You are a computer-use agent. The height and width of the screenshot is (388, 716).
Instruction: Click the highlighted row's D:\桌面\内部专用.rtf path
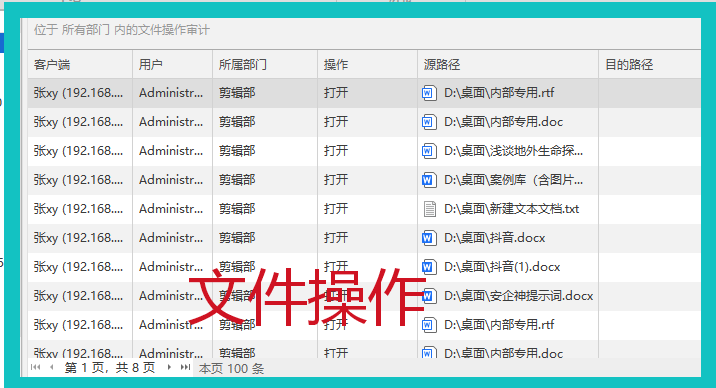(x=499, y=93)
